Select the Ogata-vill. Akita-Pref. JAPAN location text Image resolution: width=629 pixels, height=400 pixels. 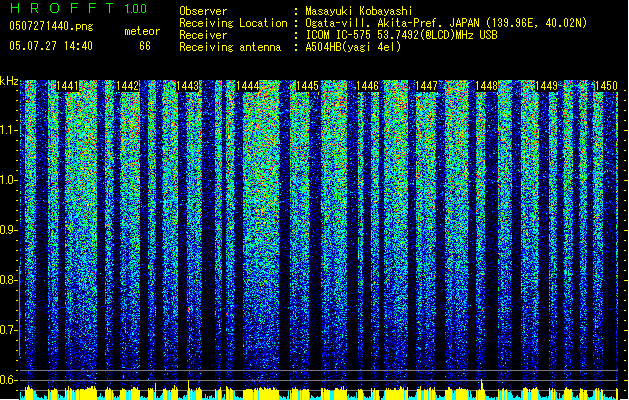pos(446,23)
